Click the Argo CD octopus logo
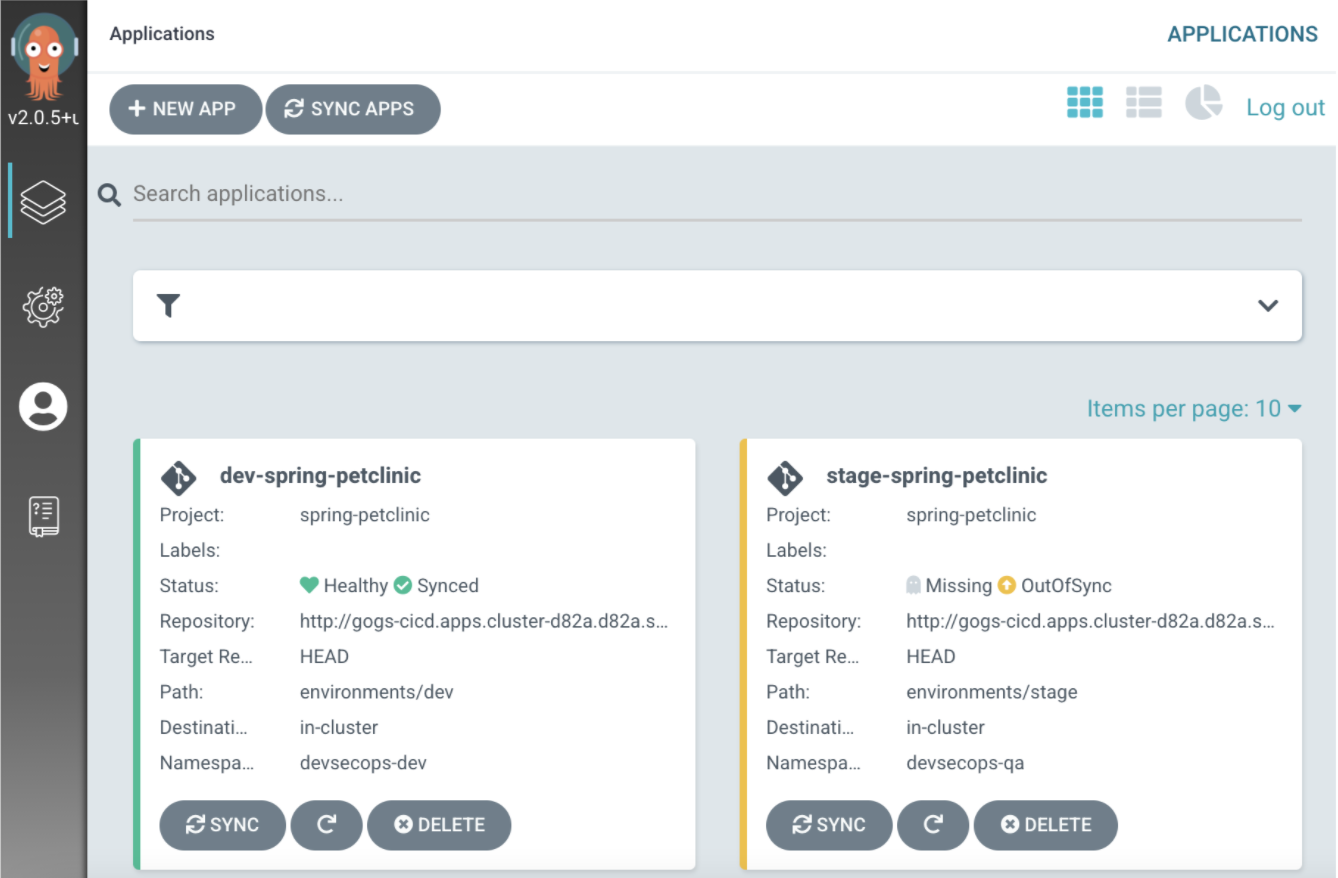Viewport: 1338px width, 878px height. pos(42,55)
